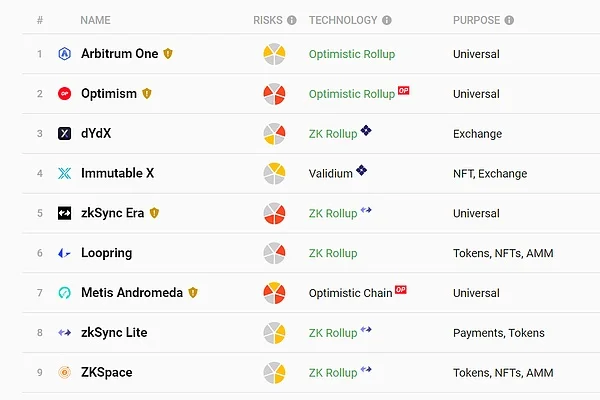Click the zkSync Era logo icon
Viewport: 600px width, 400px height.
coord(65,213)
